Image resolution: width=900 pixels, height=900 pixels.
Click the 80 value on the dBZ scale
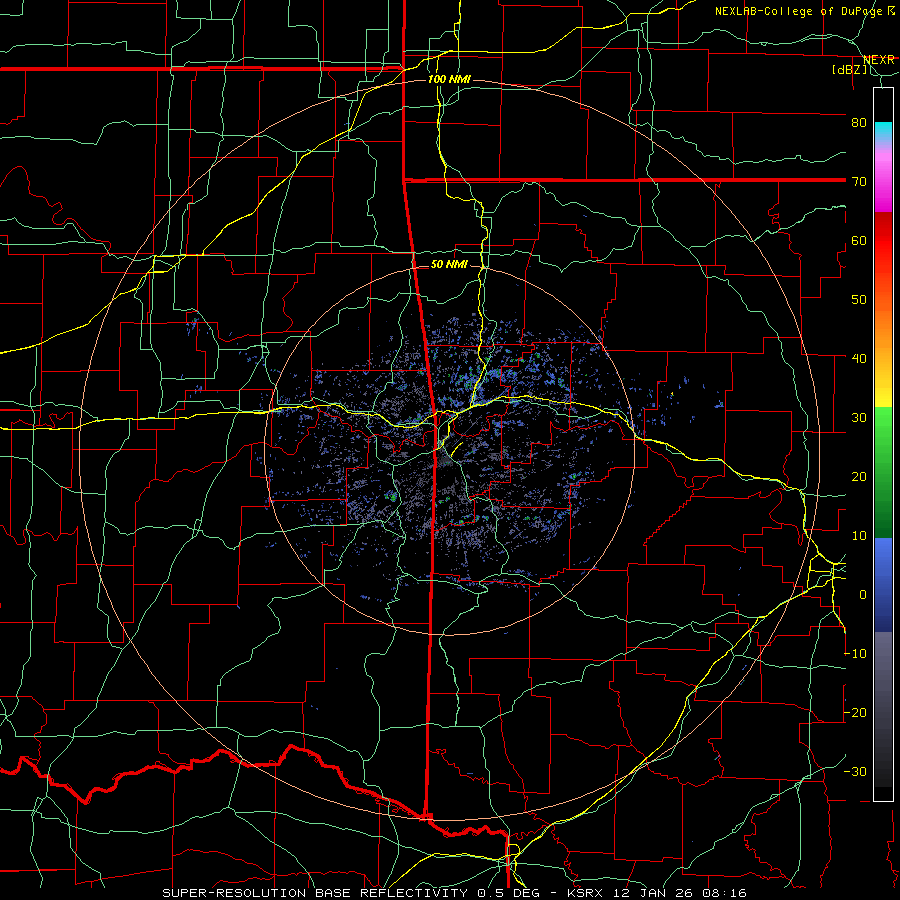point(859,122)
